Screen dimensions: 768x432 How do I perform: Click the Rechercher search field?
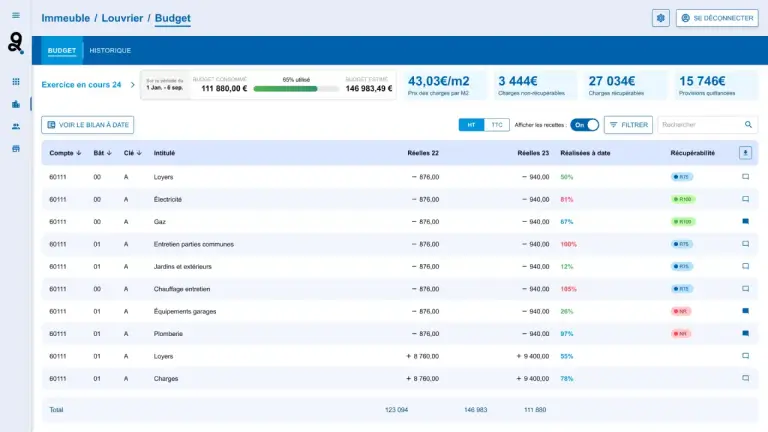(x=708, y=125)
